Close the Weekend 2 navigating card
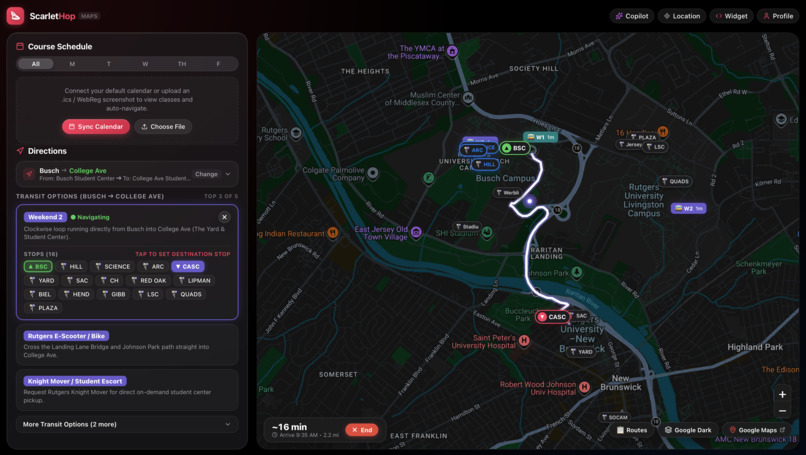This screenshot has height=455, width=806. (224, 217)
